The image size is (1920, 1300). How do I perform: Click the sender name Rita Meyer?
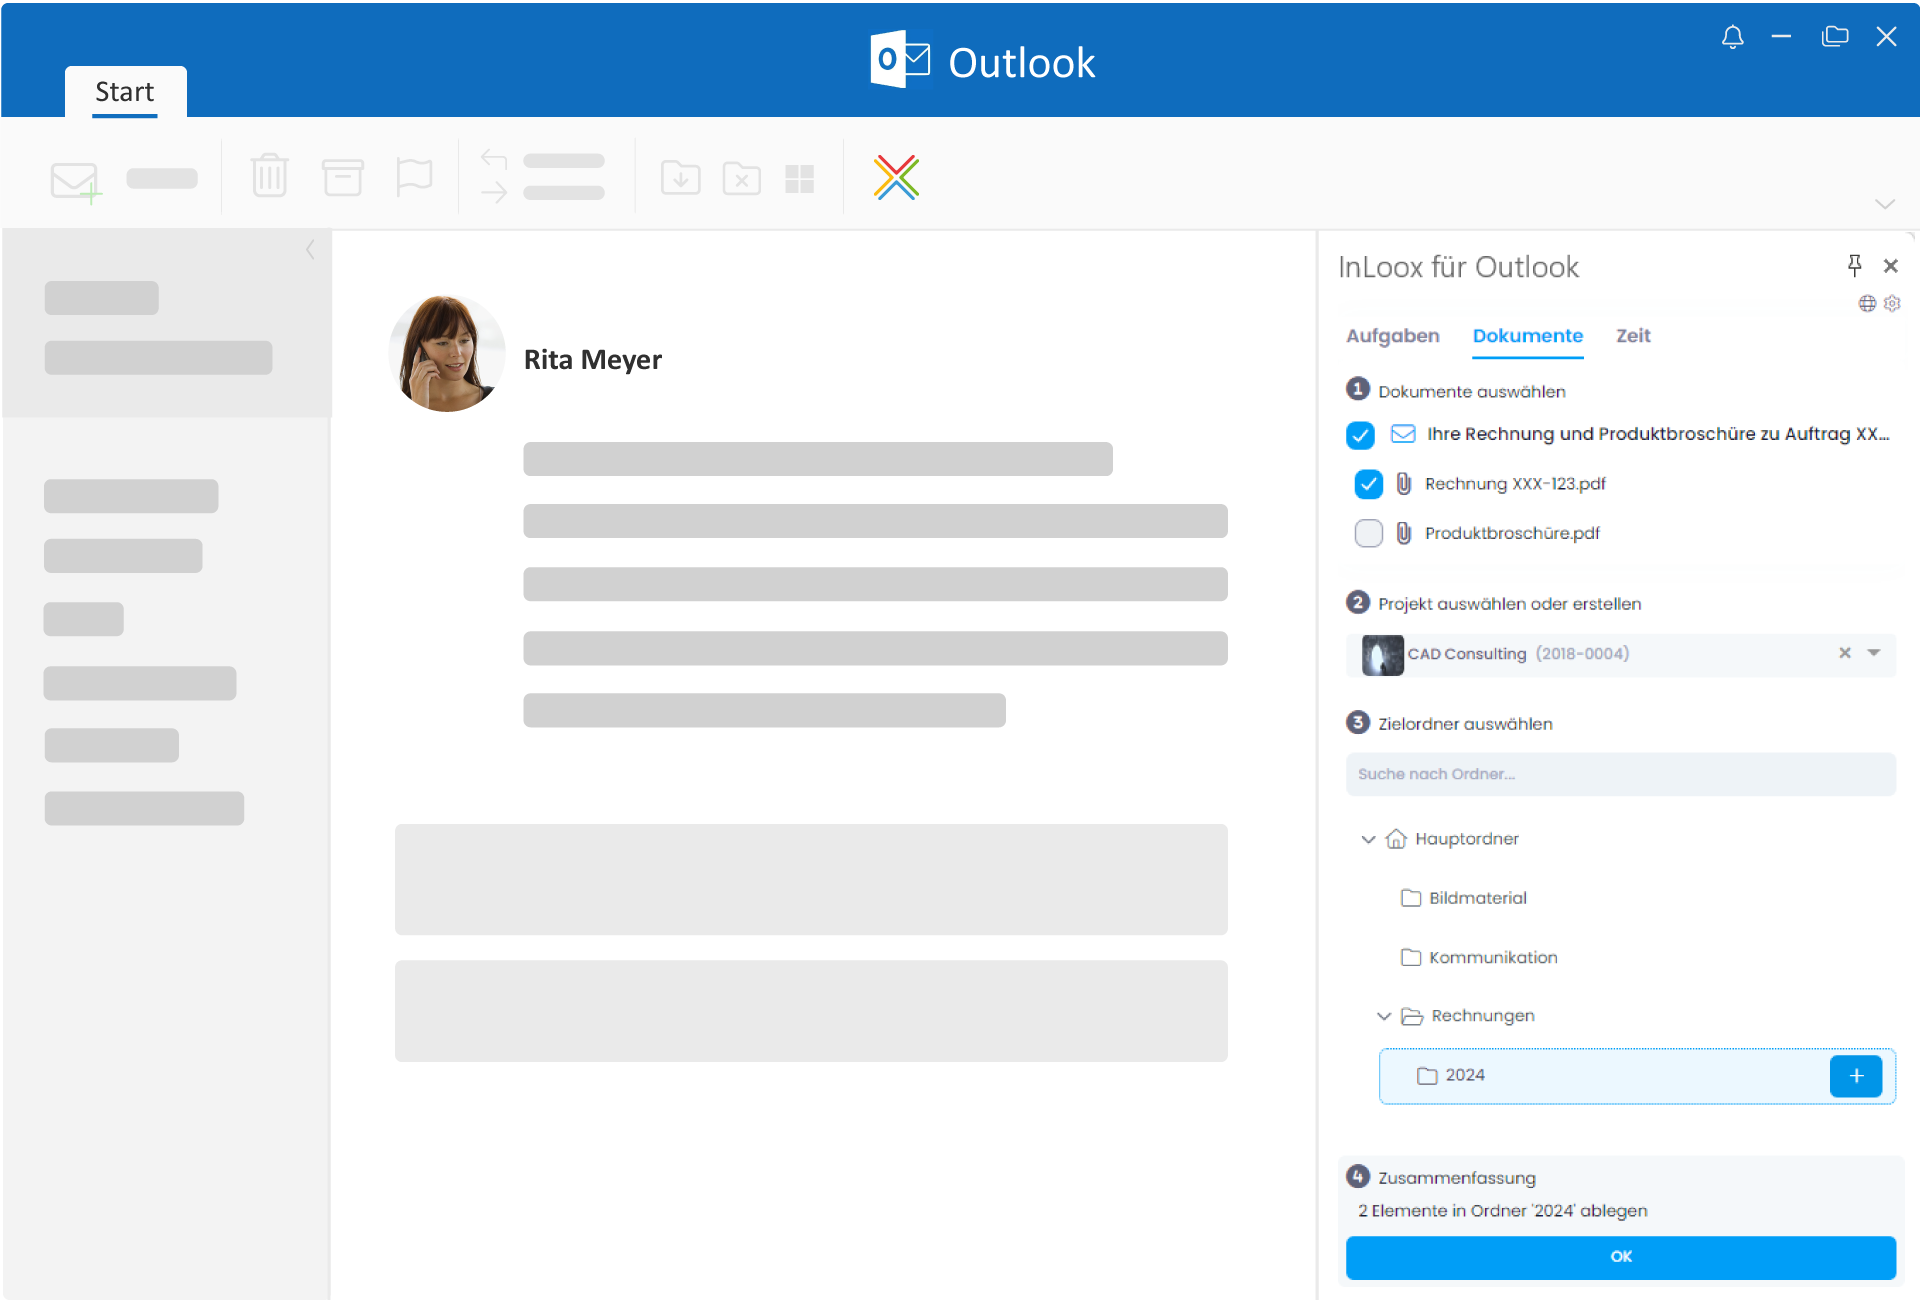point(593,359)
